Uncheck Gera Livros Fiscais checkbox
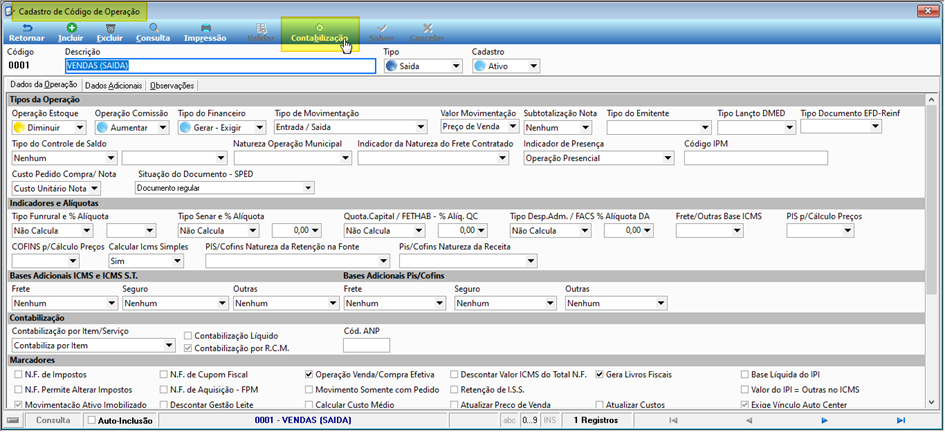Viewport: 945px width, 432px height. point(600,374)
